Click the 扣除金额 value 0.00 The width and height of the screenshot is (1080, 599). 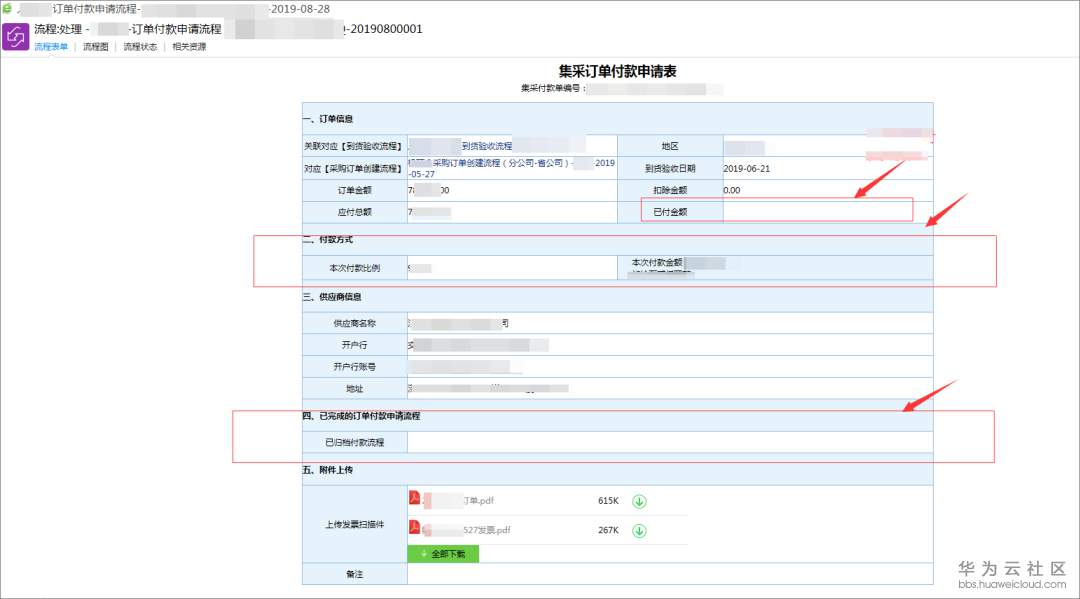click(732, 190)
